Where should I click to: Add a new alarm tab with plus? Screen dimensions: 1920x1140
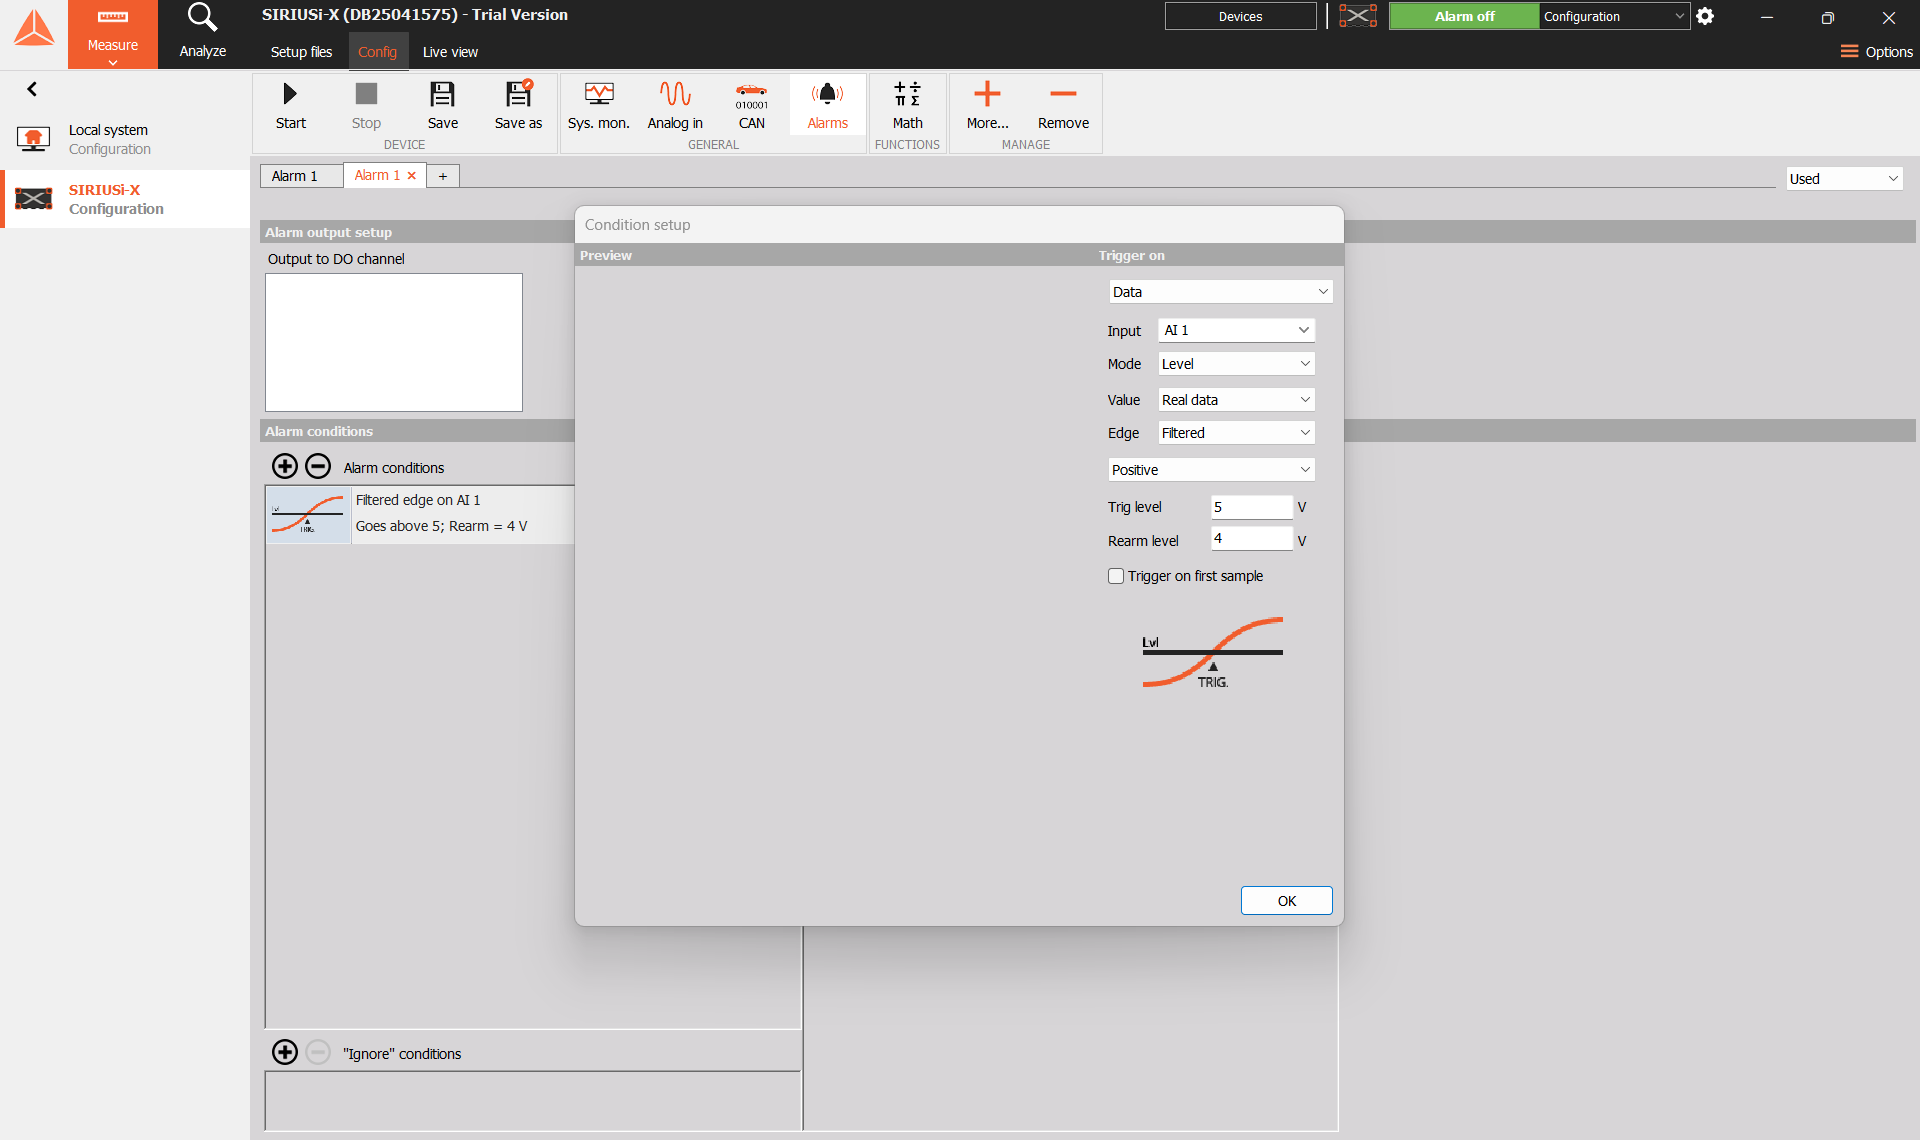(x=443, y=176)
